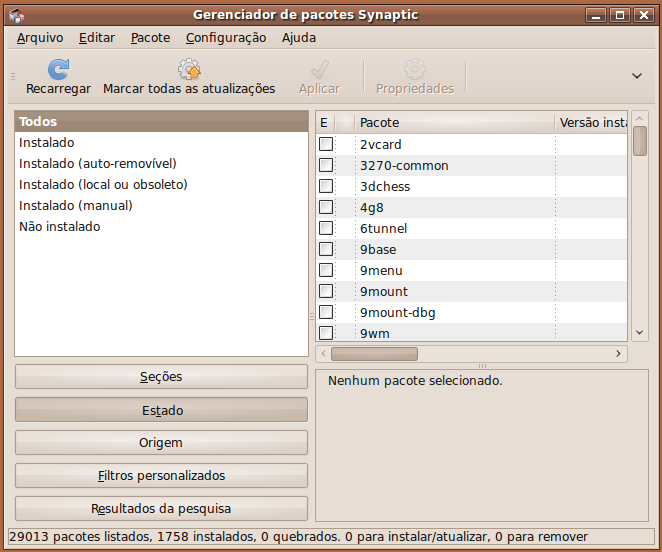The image size is (662, 552).
Task: Toggle the checkbox for 9wm
Action: pyautogui.click(x=326, y=333)
